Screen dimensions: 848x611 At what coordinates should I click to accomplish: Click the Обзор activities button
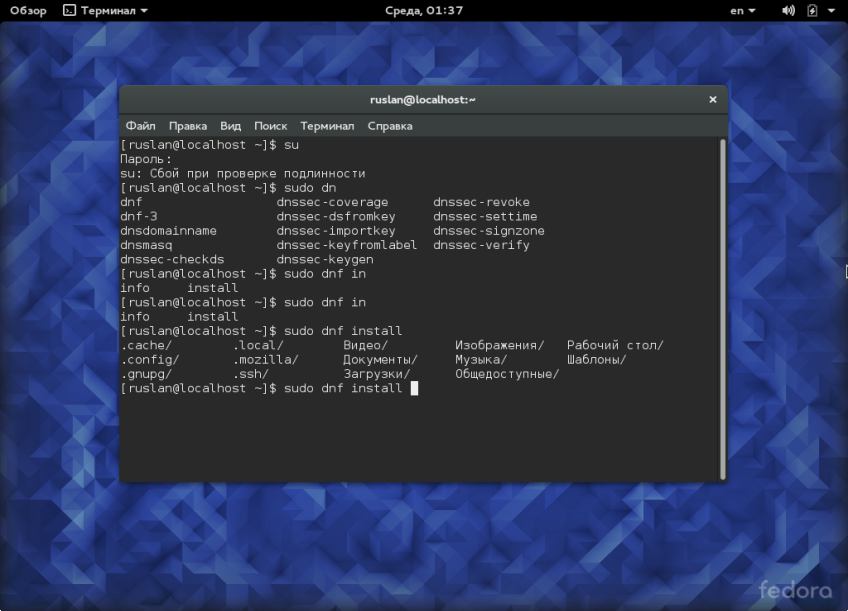coord(28,10)
